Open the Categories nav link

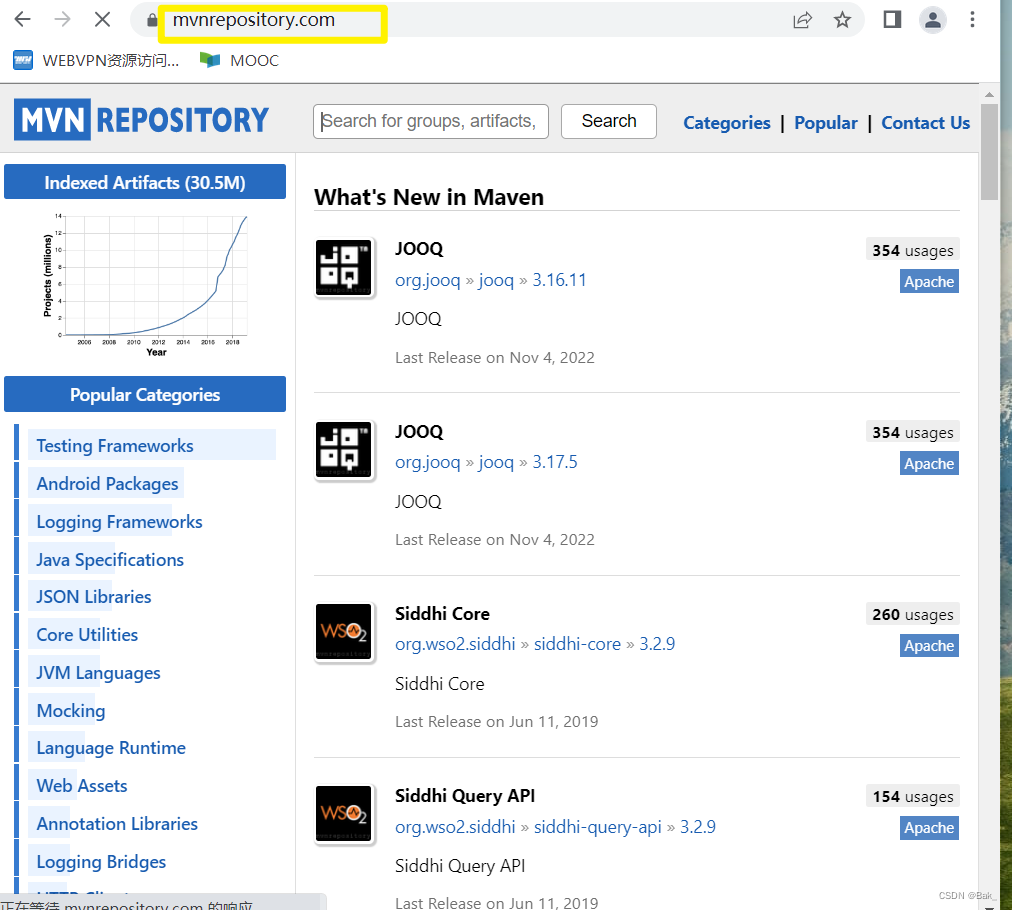pos(727,123)
